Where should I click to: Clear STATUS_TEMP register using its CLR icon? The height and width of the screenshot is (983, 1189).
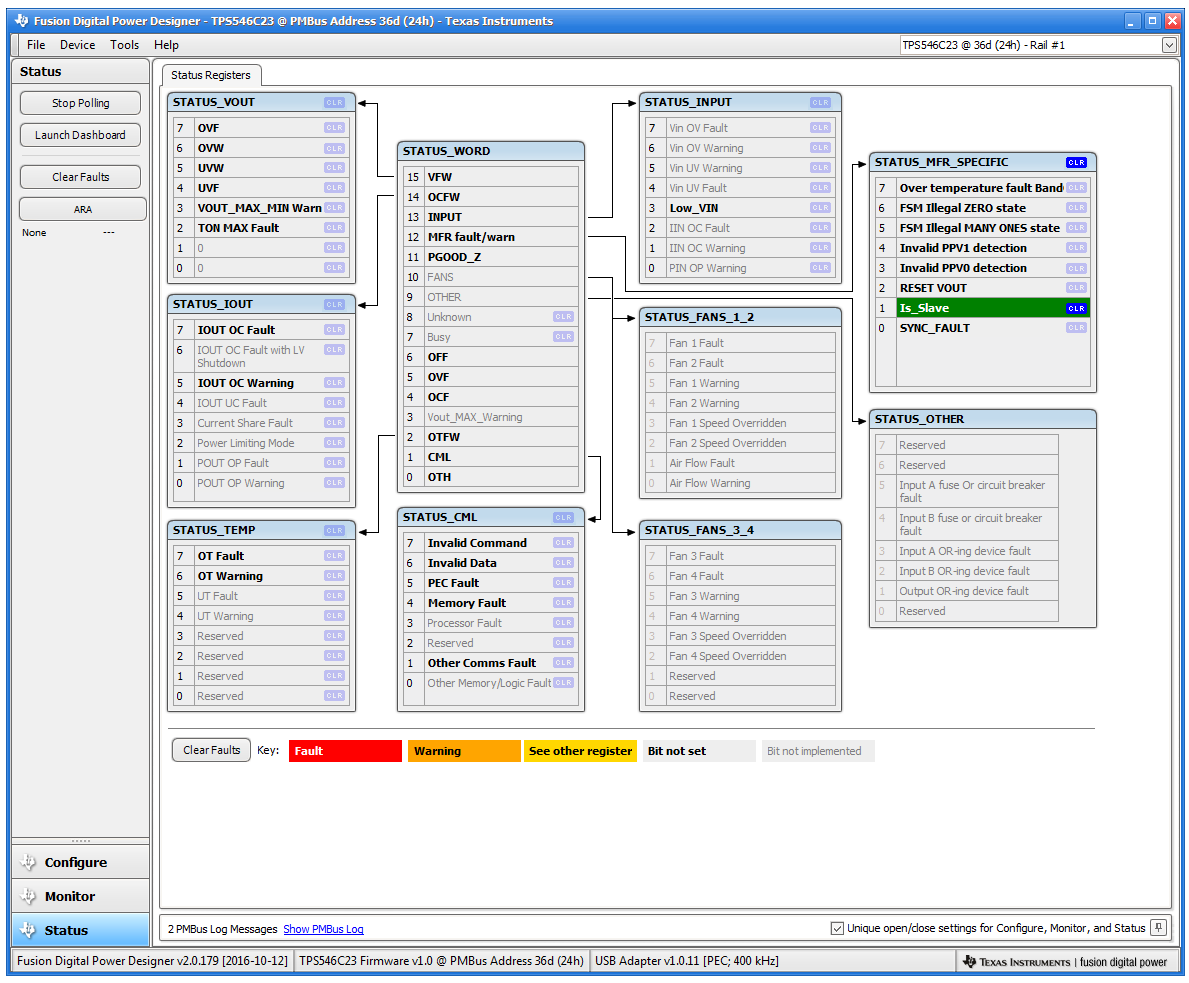click(336, 529)
